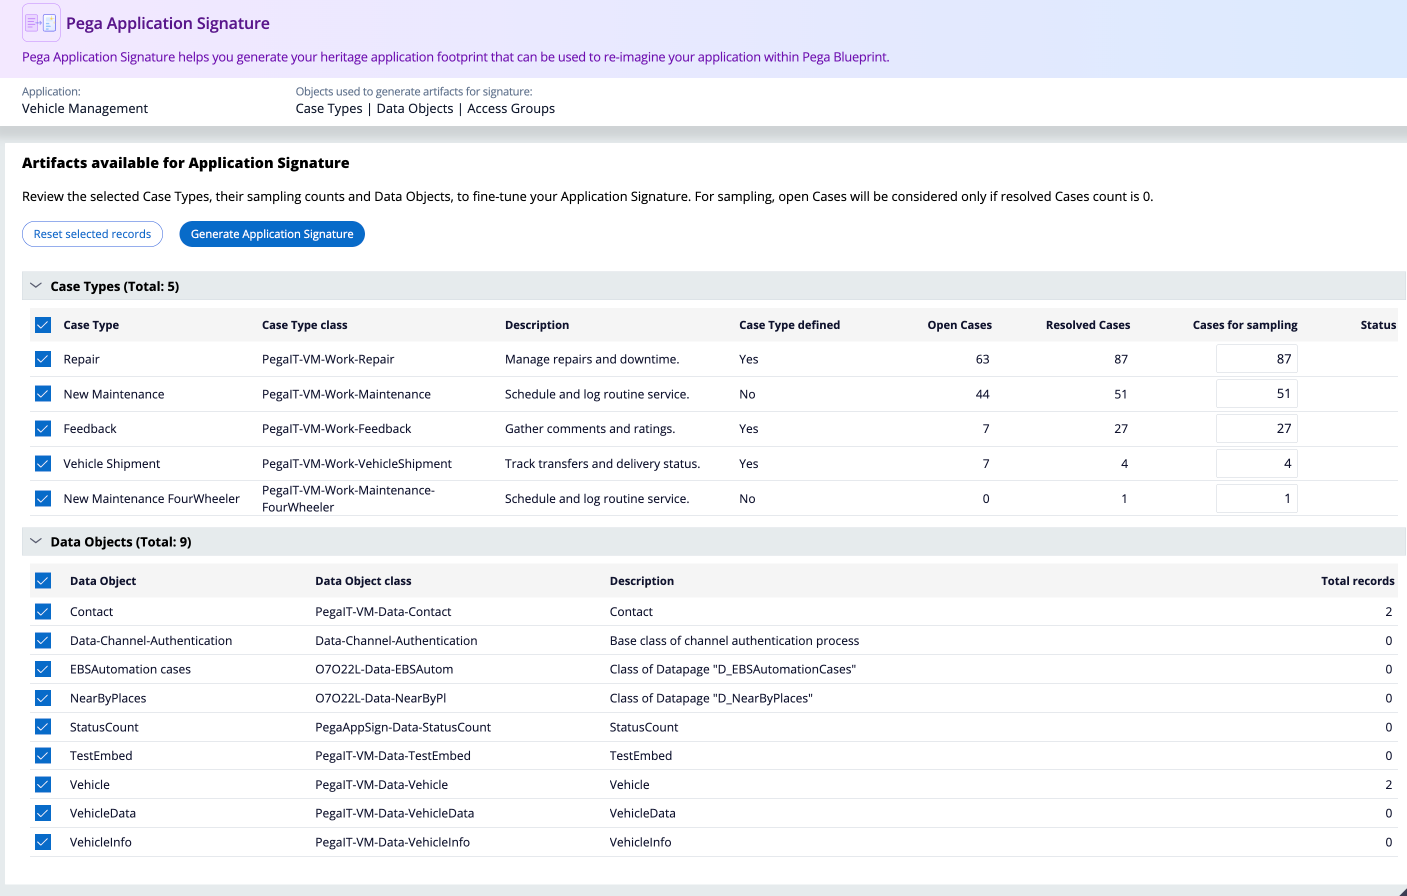Collapse the Case Types section
The height and width of the screenshot is (896, 1407).
(36, 286)
